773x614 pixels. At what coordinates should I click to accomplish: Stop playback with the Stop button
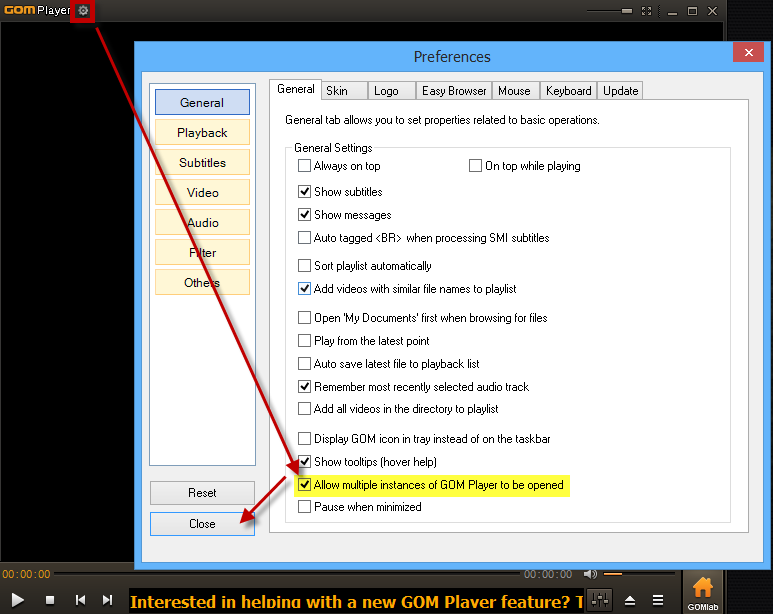pos(50,600)
